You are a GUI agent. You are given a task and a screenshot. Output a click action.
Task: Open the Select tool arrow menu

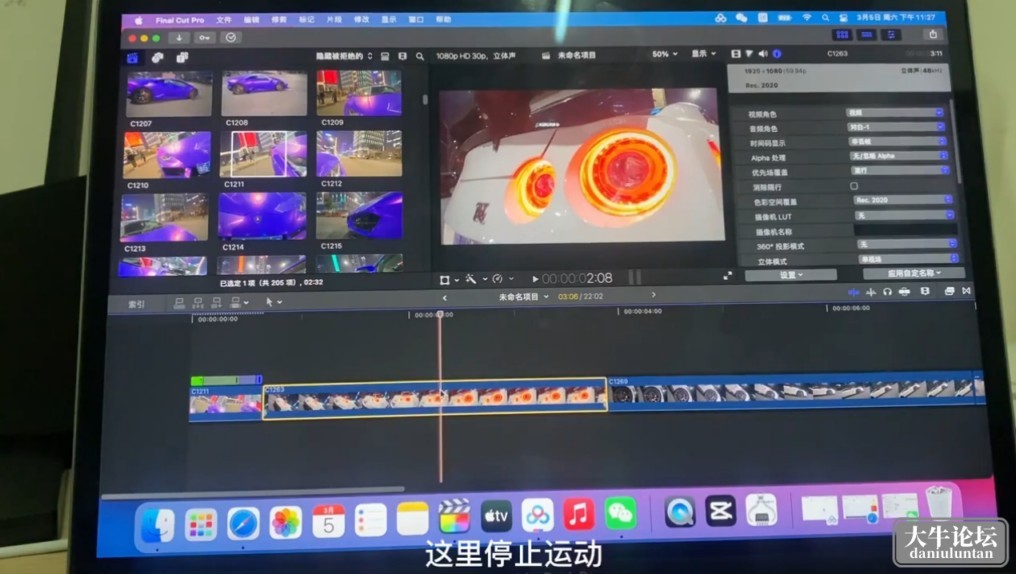tap(273, 302)
